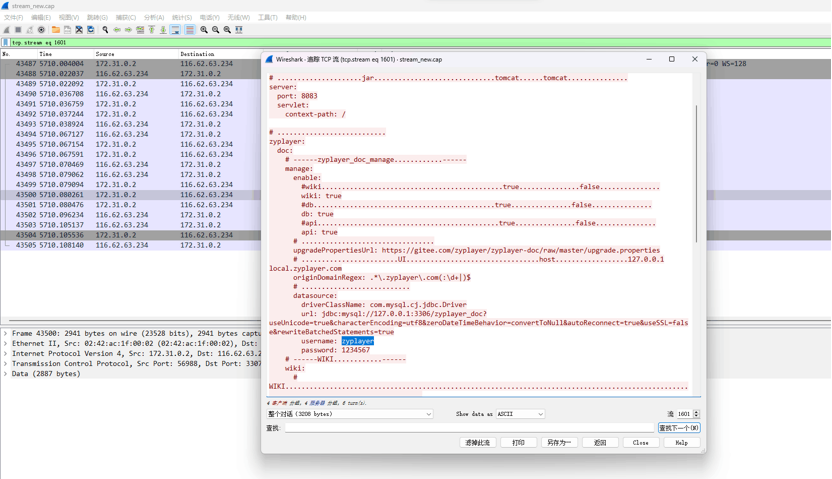
Task: Reset text to normal size
Action: (x=227, y=30)
